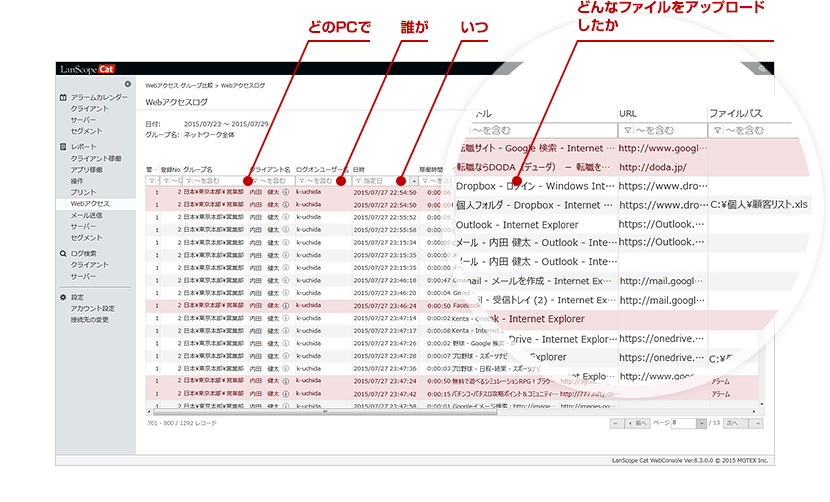Click the funnel icon in the 登録No filter
Viewport: 830px width, 502px height.
166,181
